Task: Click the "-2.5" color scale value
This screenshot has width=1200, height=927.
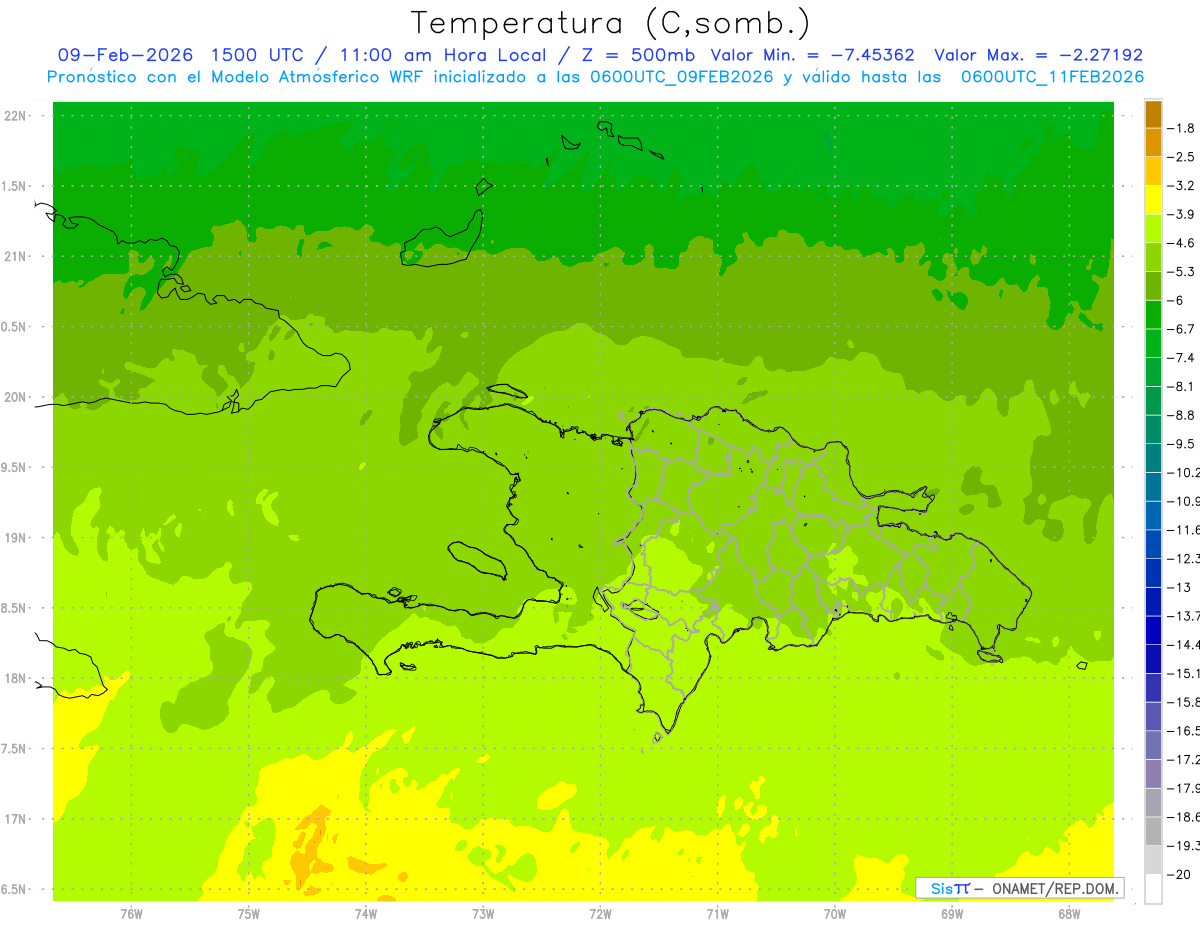Action: 1181,157
